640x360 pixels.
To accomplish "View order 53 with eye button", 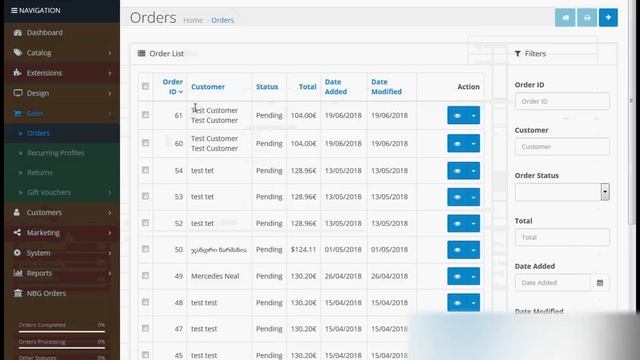I will point(457,197).
